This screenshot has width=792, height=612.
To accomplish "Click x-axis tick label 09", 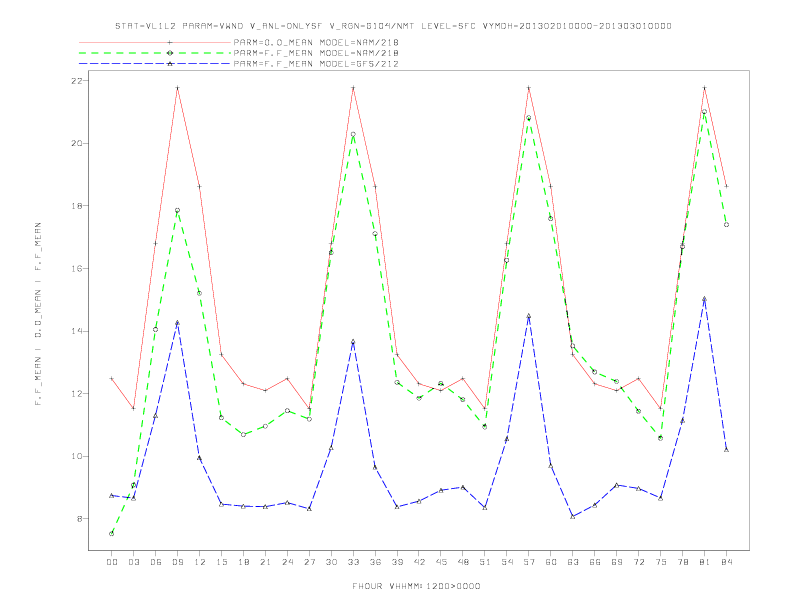I will [x=177, y=562].
